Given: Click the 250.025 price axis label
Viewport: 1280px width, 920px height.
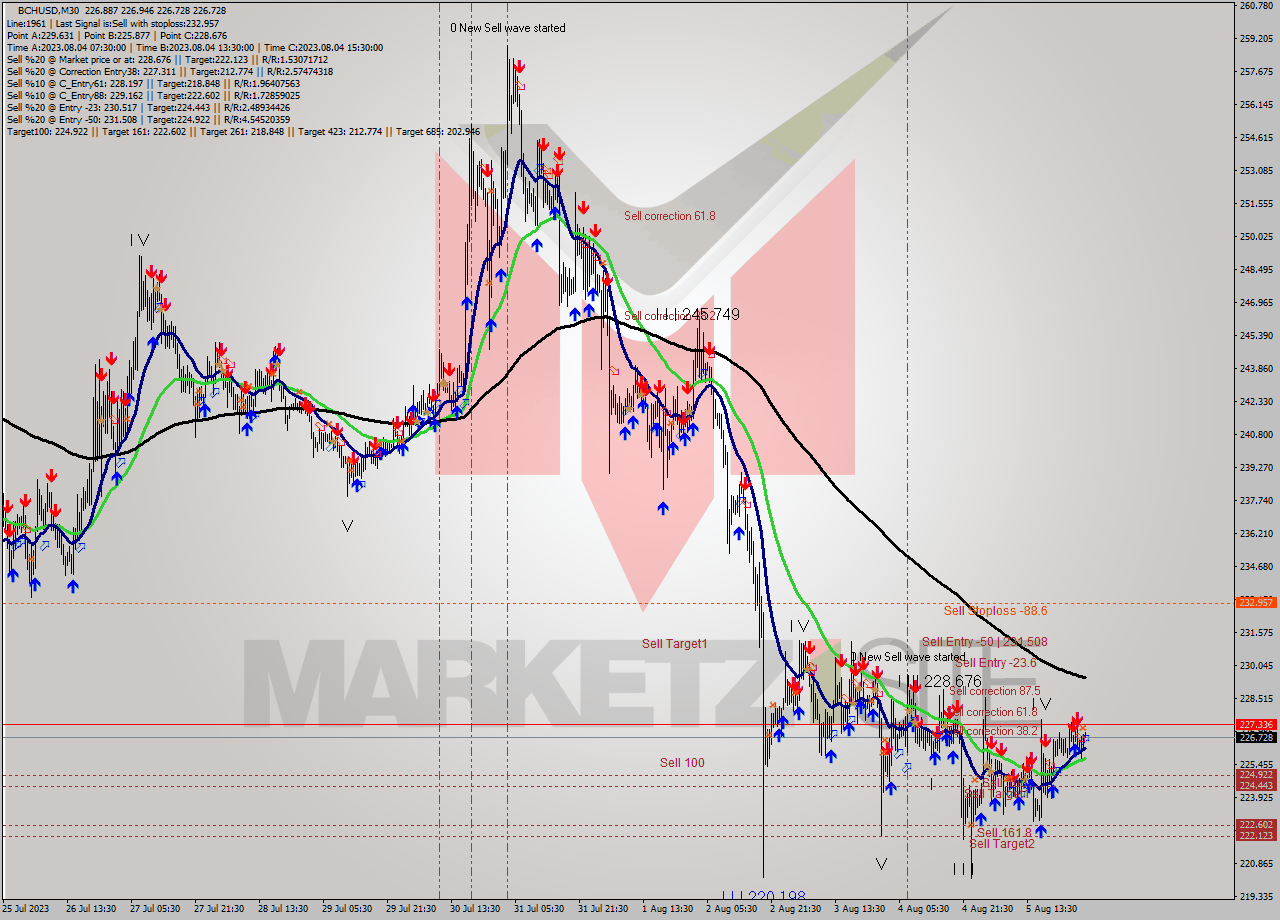Looking at the screenshot, I should [1256, 237].
